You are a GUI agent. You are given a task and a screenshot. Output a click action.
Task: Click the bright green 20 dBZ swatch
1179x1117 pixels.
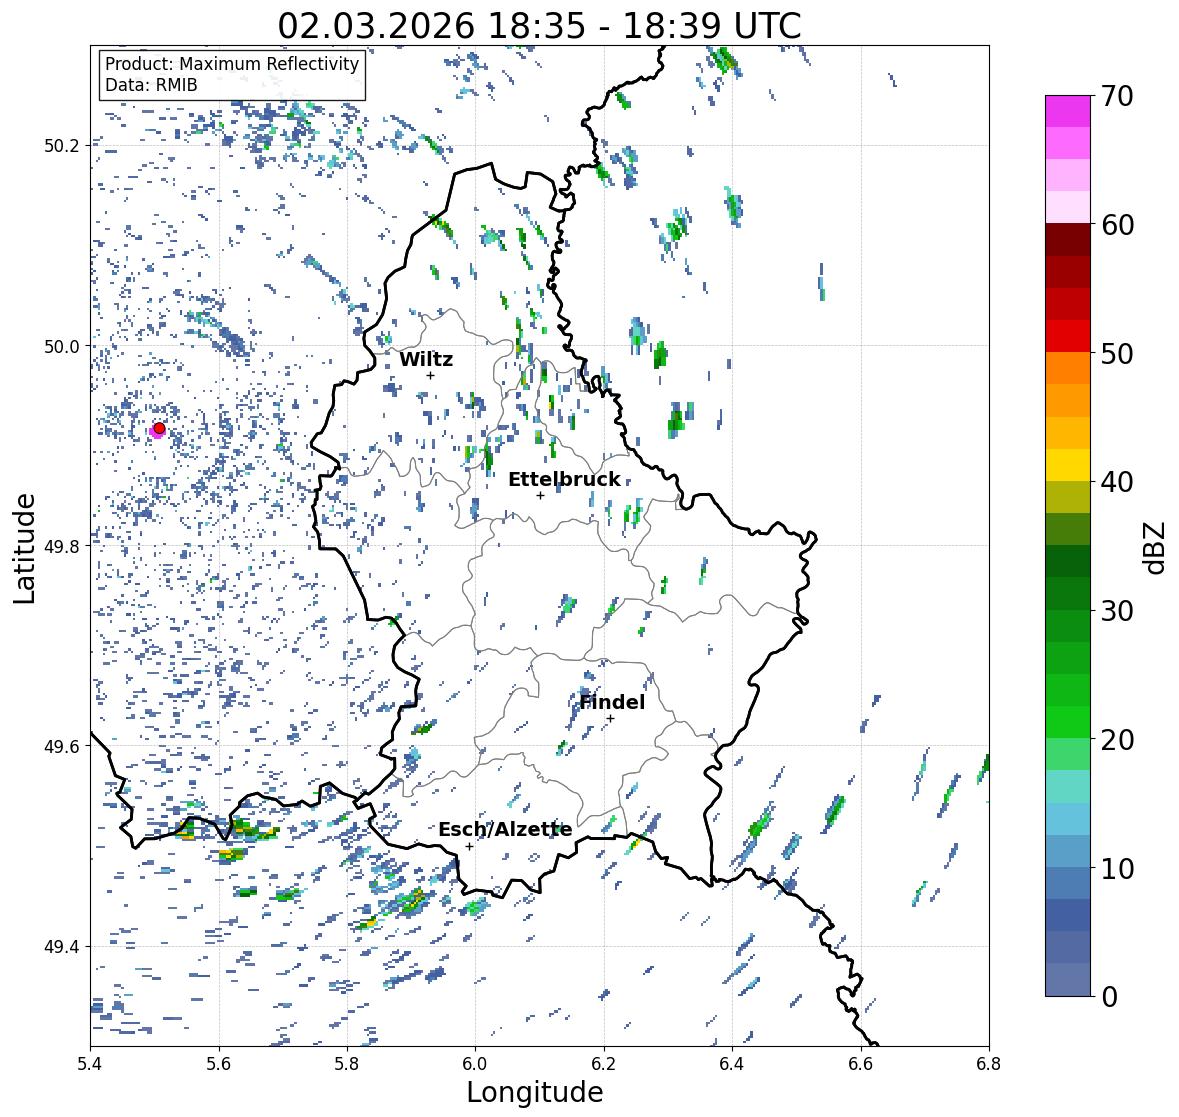pyautogui.click(x=1068, y=722)
